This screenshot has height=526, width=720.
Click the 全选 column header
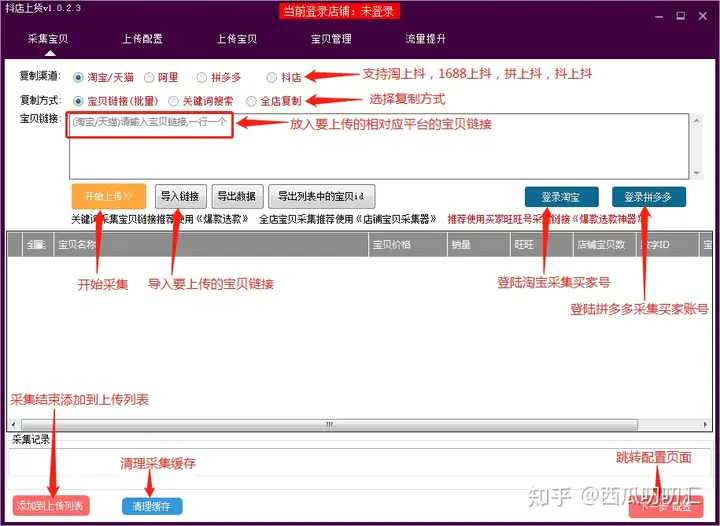tap(38, 245)
